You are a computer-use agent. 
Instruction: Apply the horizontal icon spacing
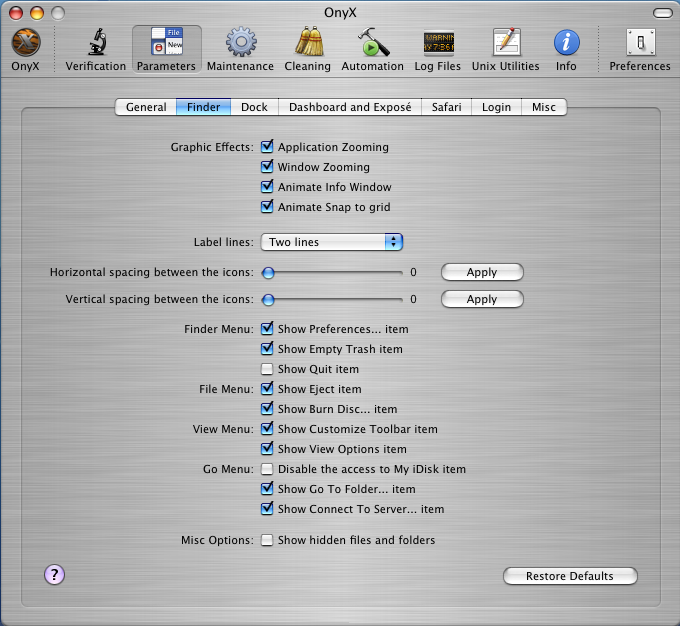(x=482, y=272)
